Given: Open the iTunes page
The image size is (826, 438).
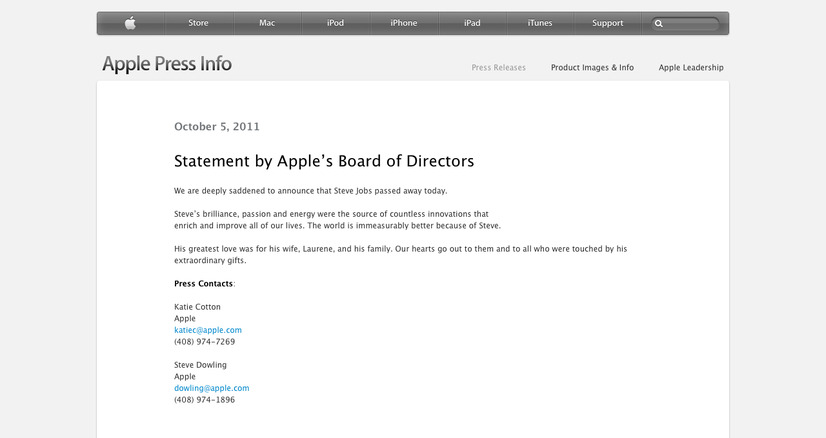Looking at the screenshot, I should tap(540, 23).
